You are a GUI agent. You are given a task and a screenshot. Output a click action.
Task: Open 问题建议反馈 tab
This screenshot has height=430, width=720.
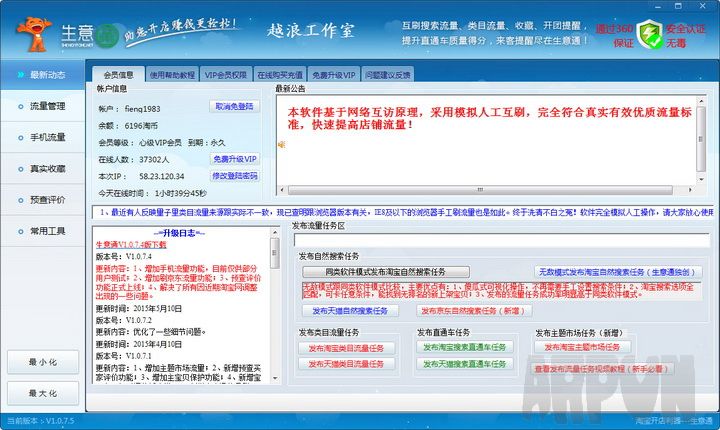[388, 75]
